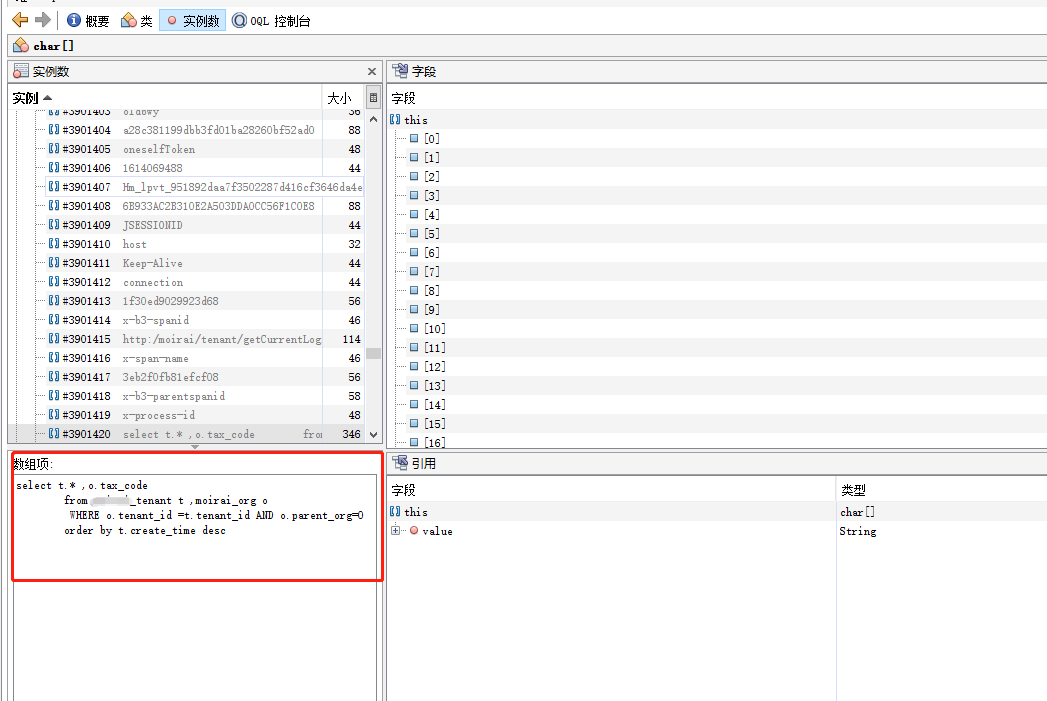This screenshot has height=701, width=1047.
Task: Switch to the 类 classes view
Action: [x=136, y=20]
